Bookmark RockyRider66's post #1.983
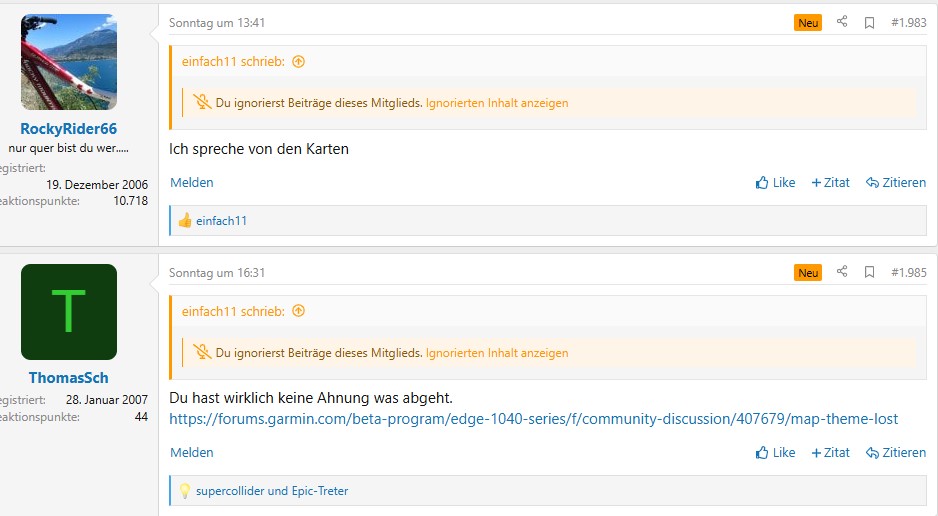Image resolution: width=938 pixels, height=516 pixels. tap(869, 22)
